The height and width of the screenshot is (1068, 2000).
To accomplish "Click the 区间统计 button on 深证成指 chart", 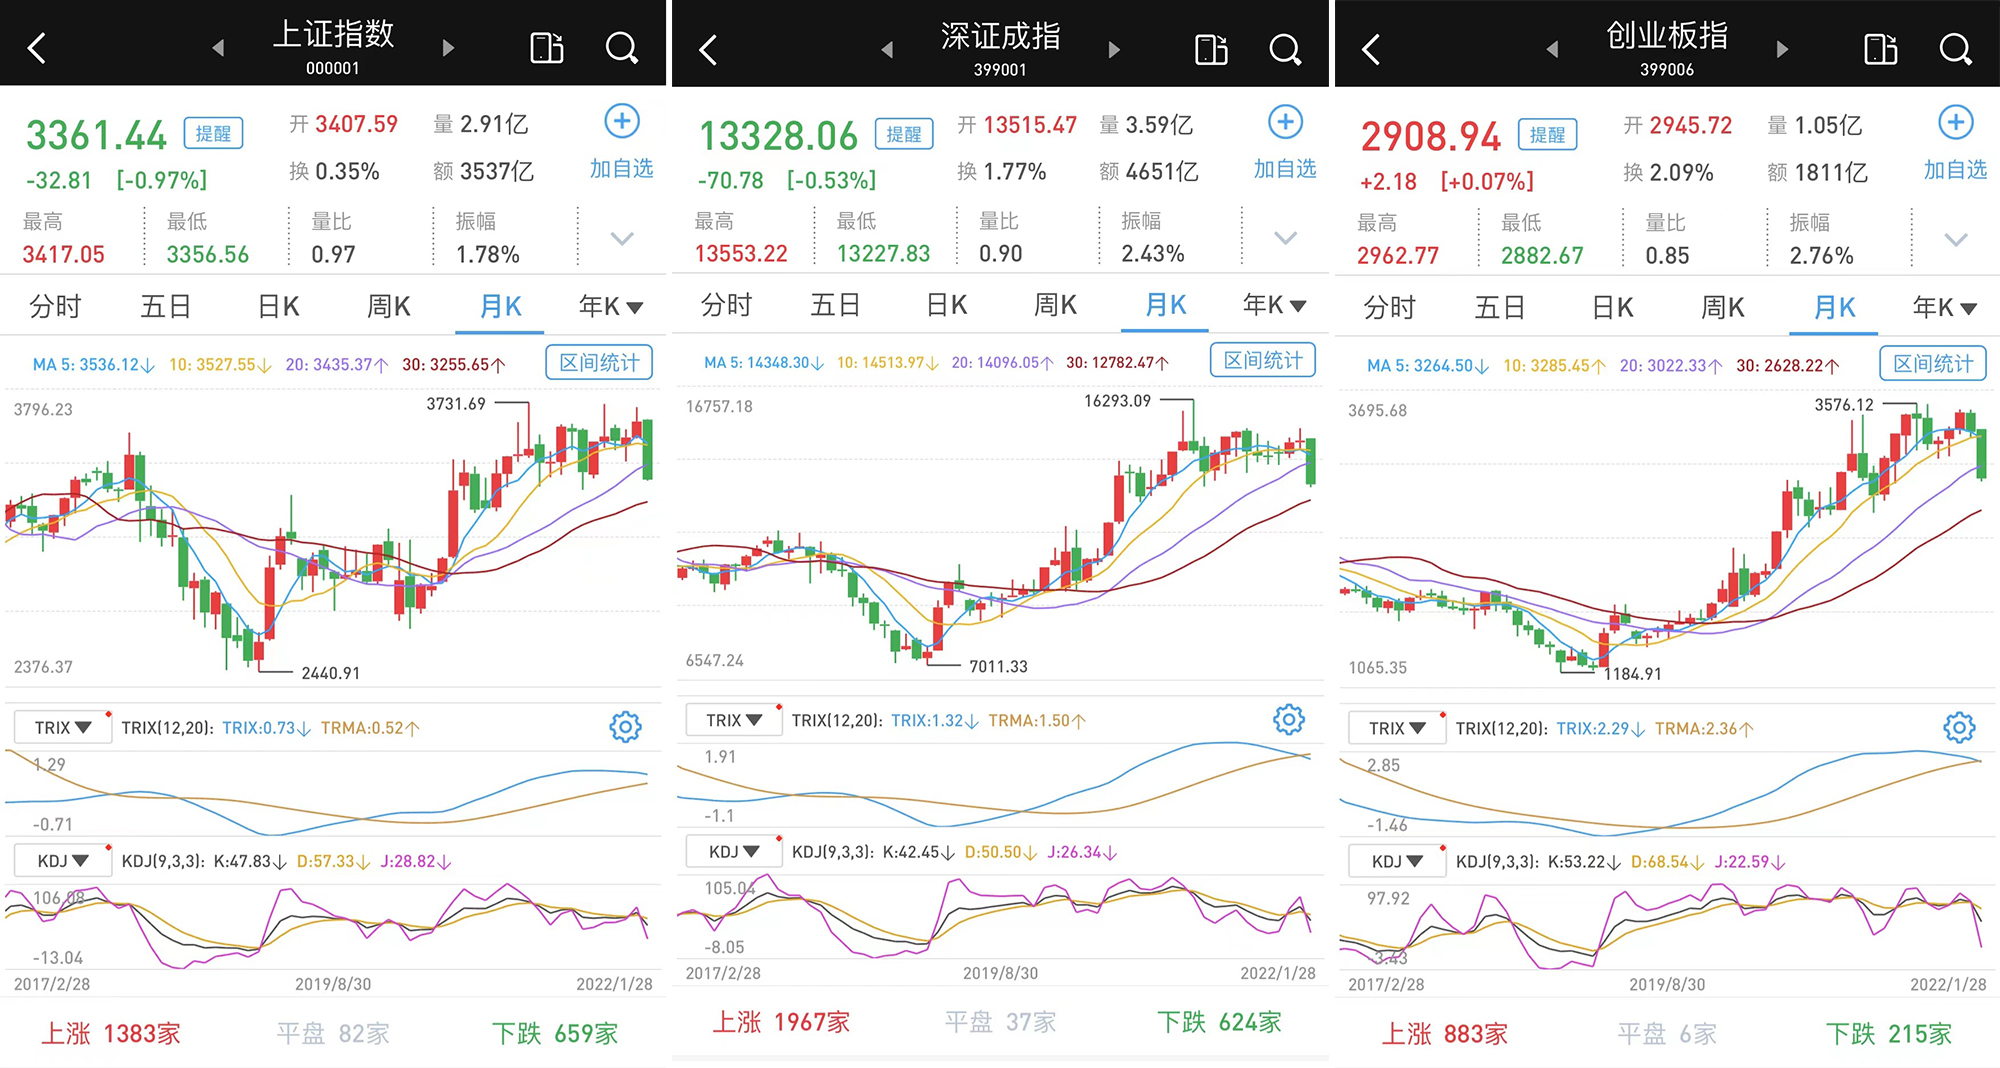I will (1262, 360).
